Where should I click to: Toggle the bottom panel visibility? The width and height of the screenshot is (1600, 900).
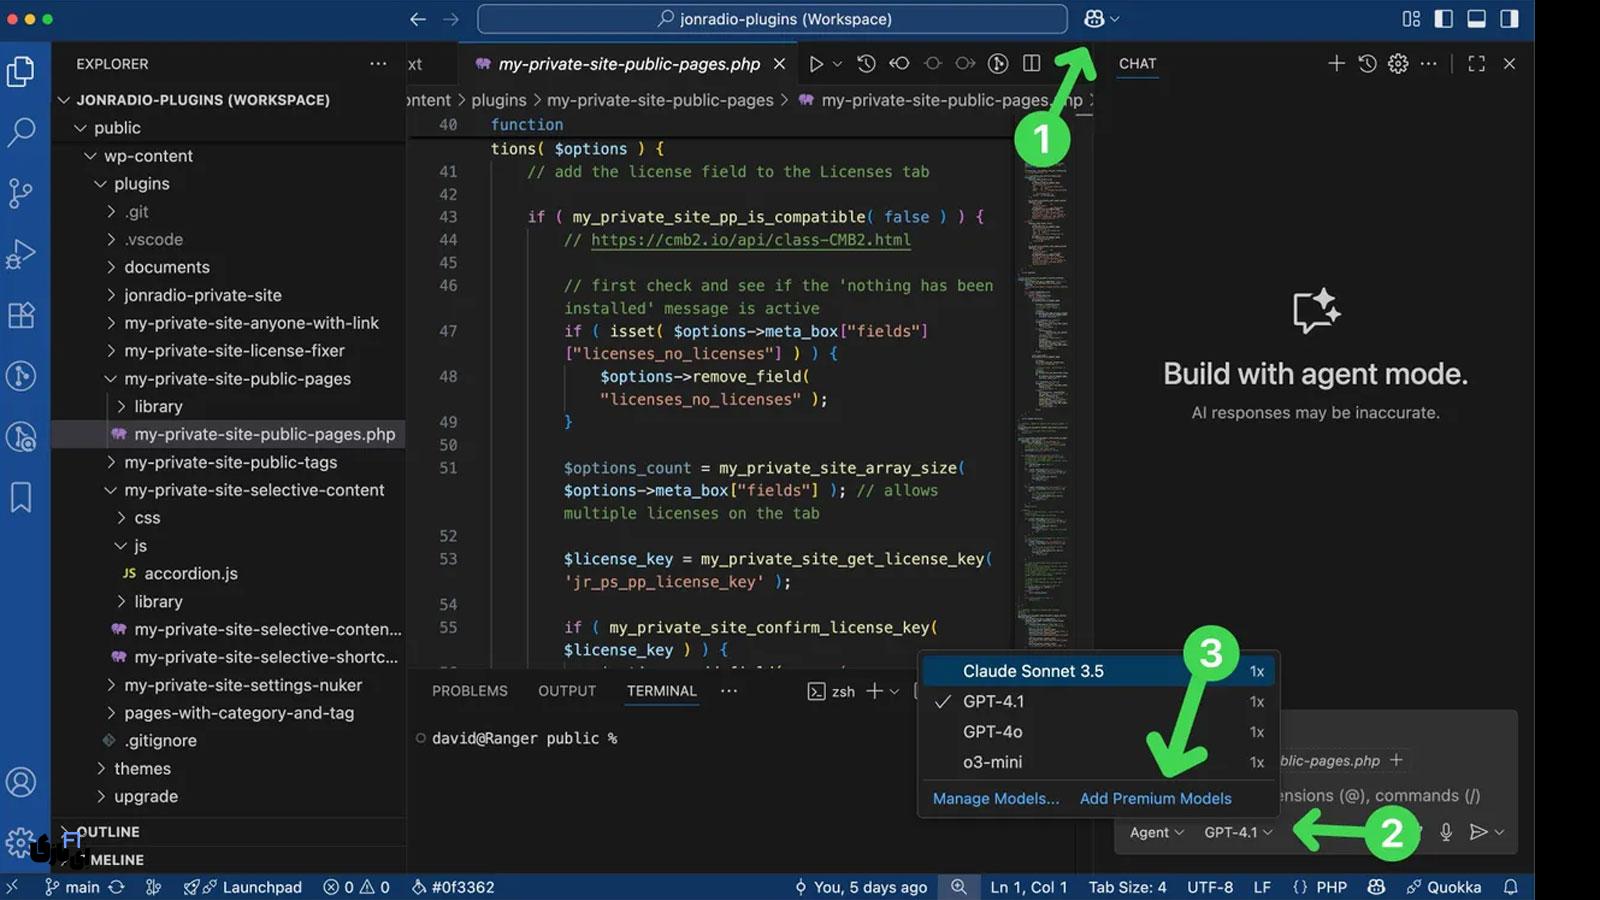(x=1474, y=18)
